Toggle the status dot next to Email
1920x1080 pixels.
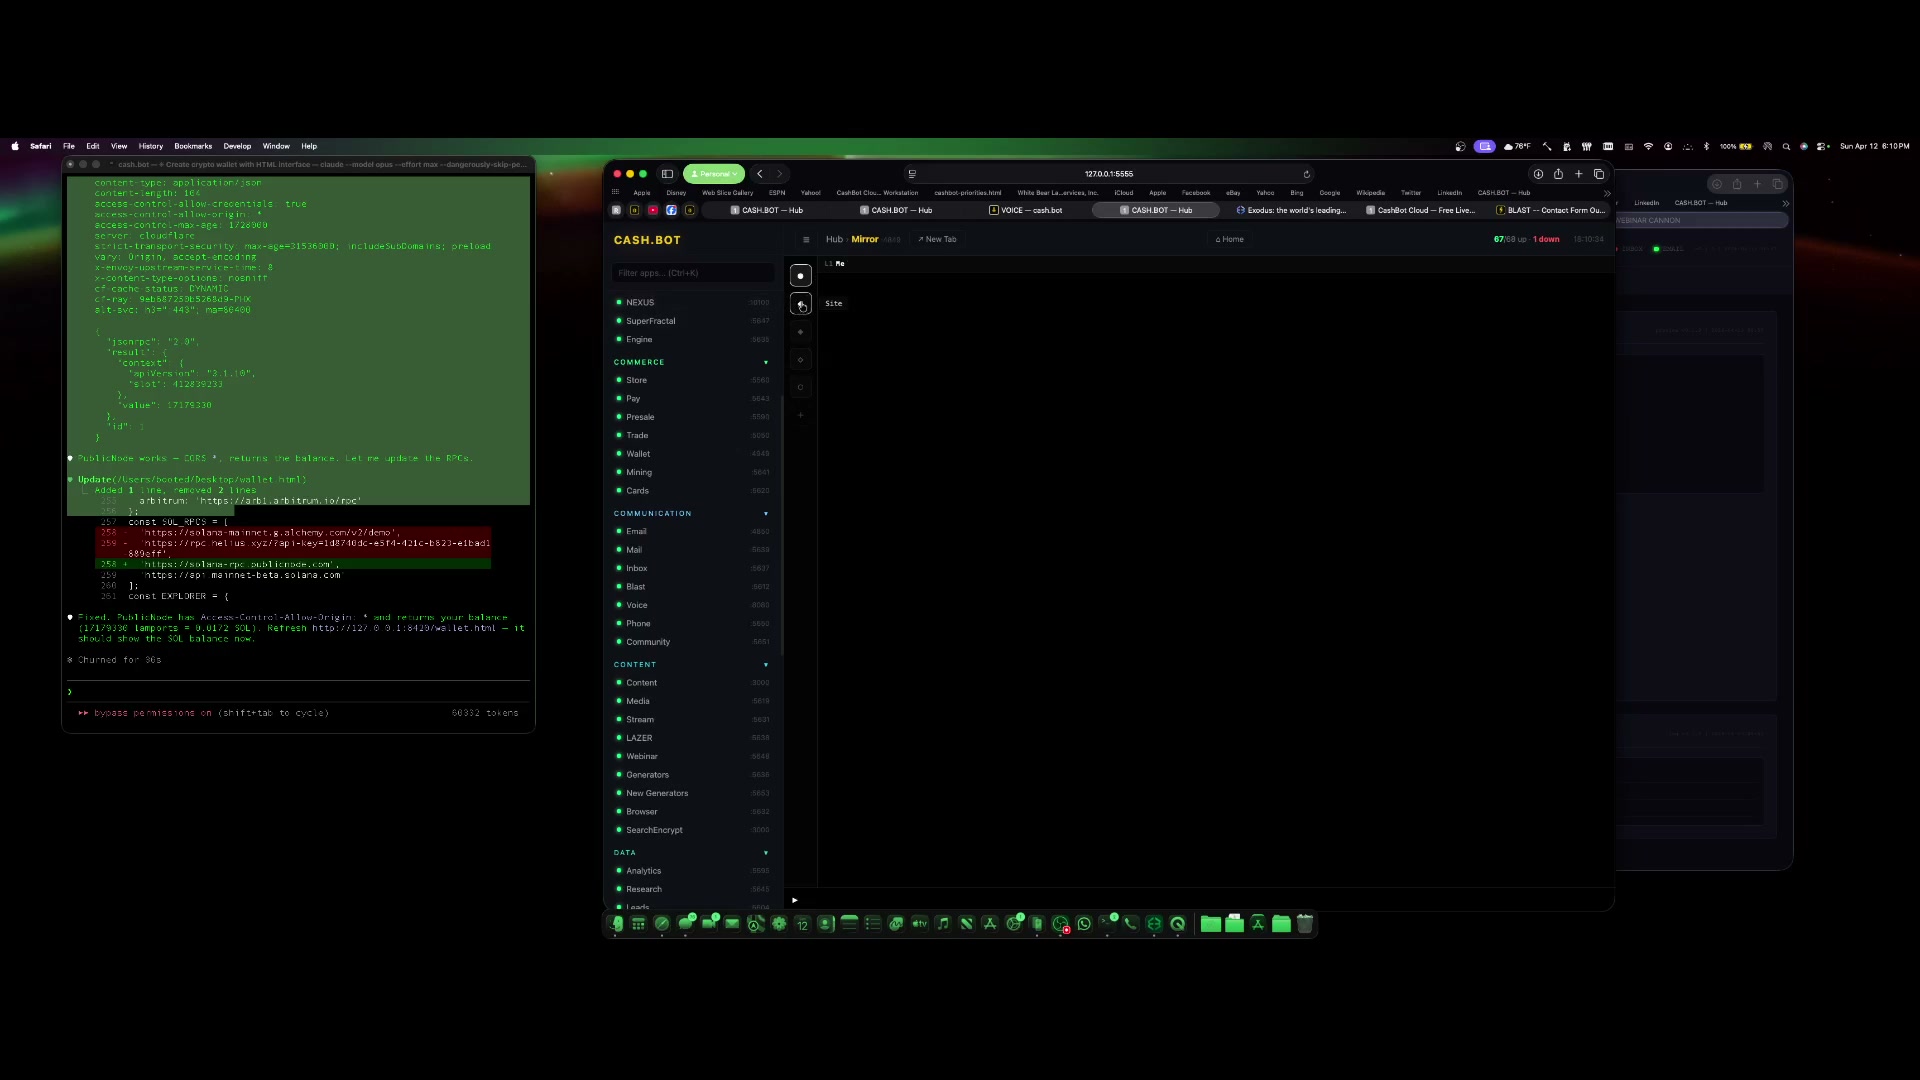point(620,531)
